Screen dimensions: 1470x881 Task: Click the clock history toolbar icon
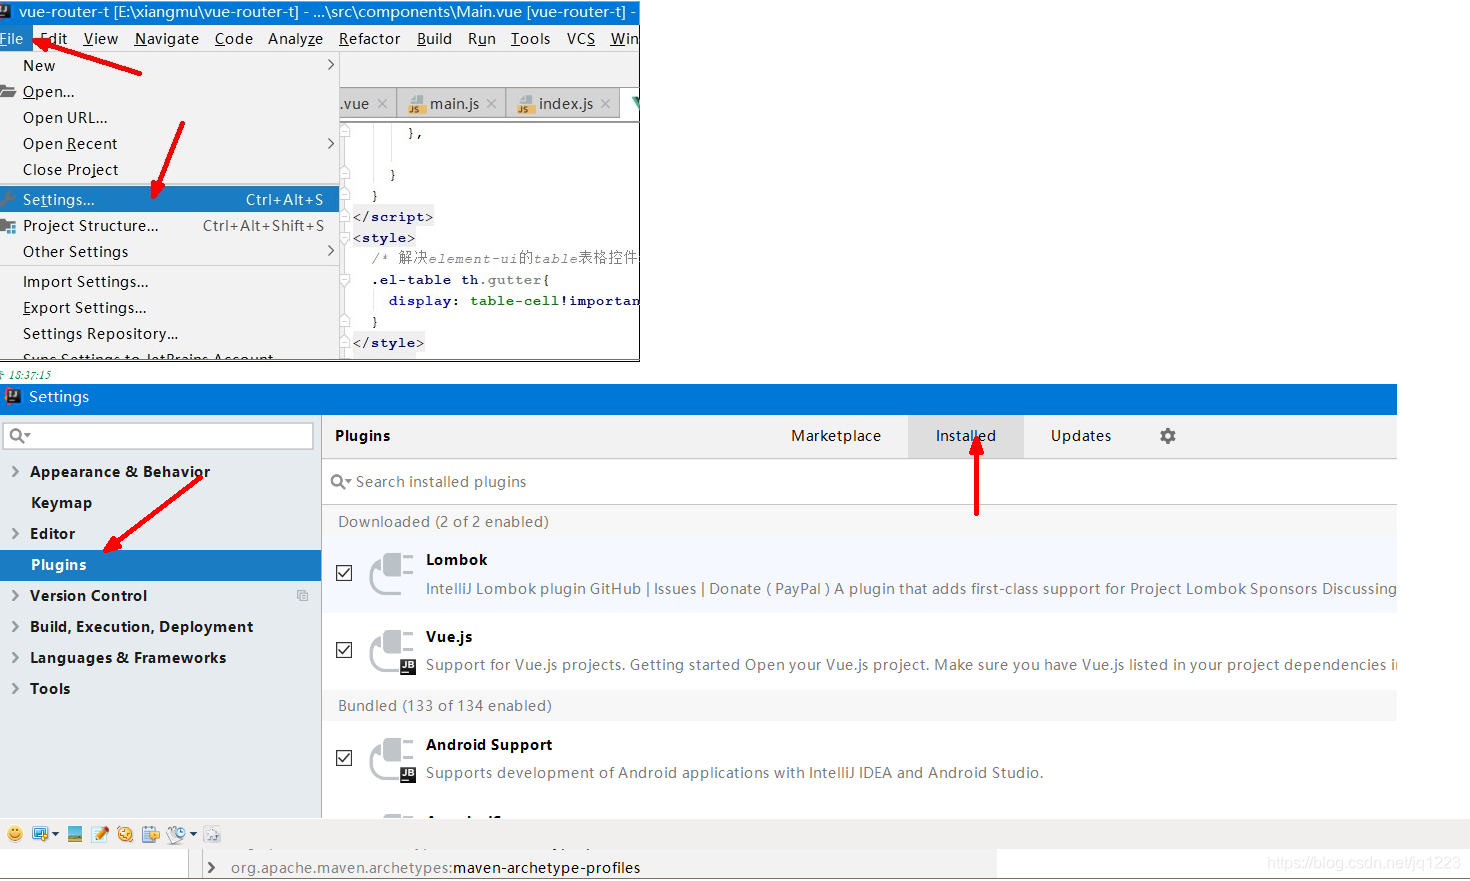pyautogui.click(x=176, y=834)
